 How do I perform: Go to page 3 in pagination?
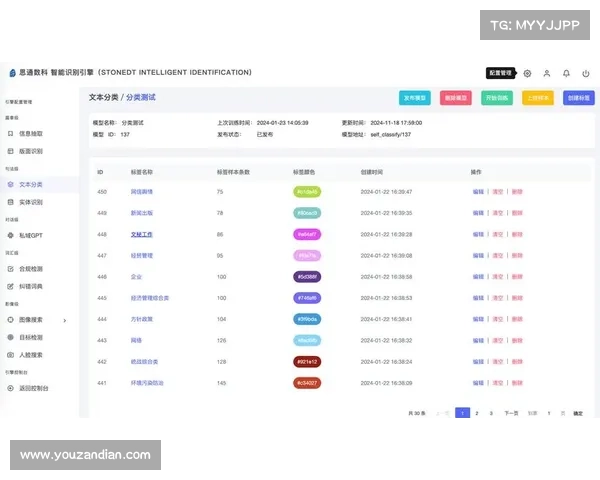(491, 413)
